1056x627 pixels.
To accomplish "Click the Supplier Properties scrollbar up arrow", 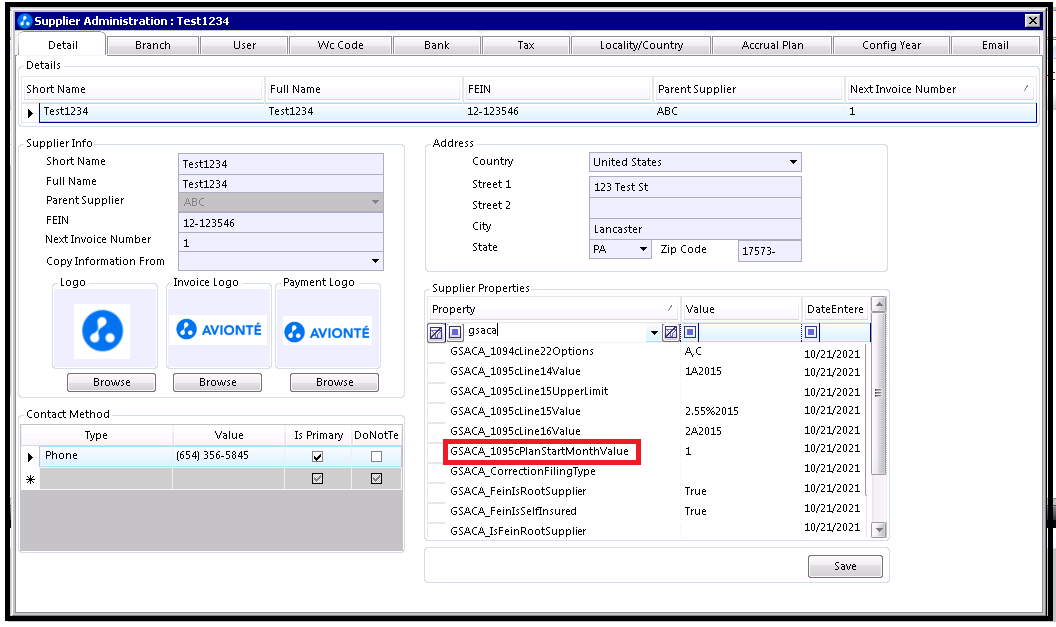I will coord(878,304).
